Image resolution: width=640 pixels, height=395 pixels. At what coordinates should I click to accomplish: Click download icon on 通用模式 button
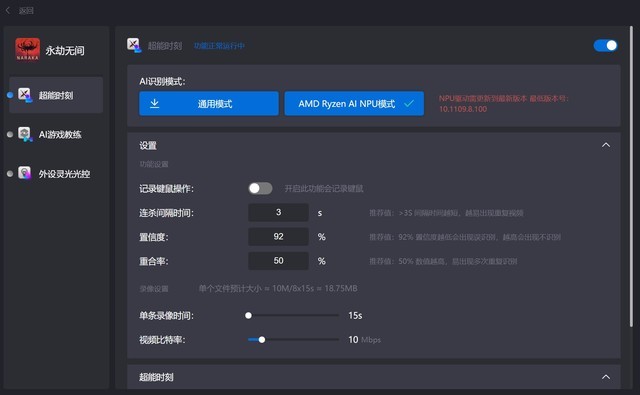155,103
